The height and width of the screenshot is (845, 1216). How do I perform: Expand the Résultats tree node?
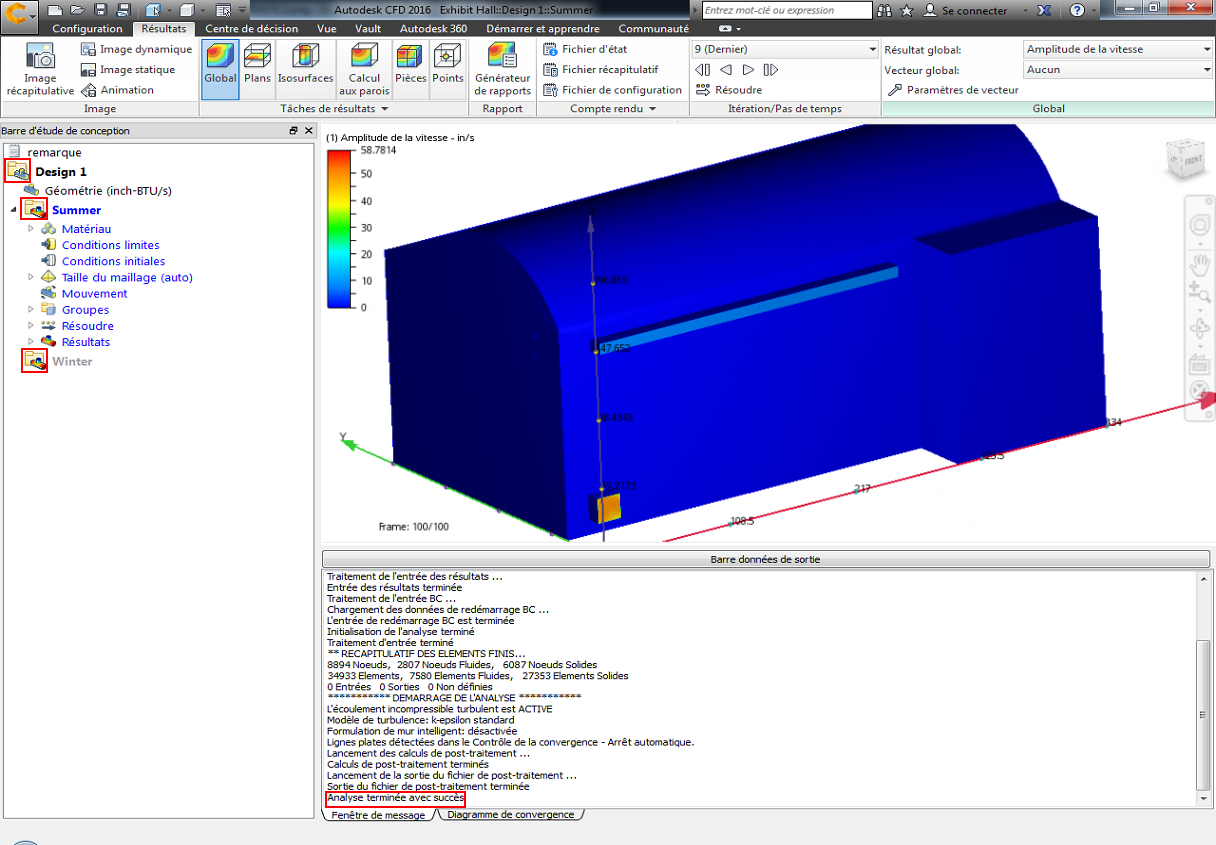(31, 342)
